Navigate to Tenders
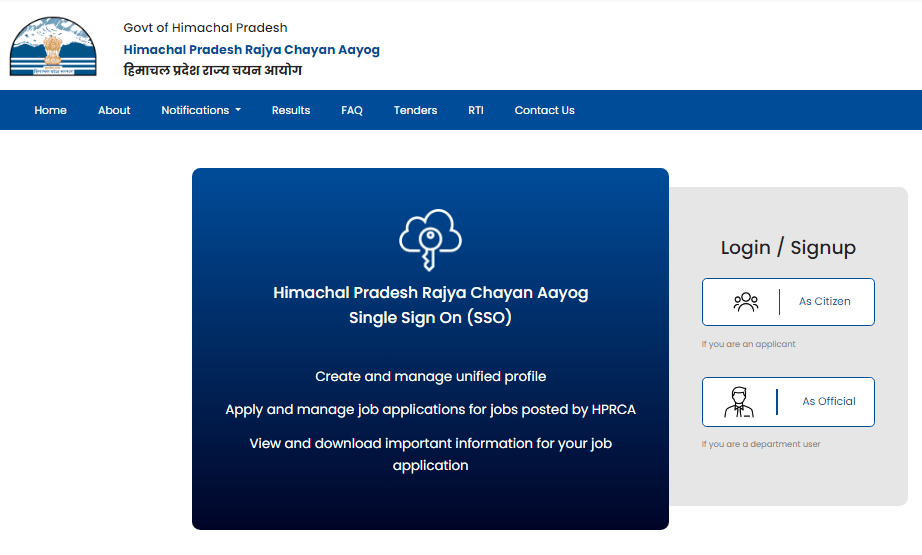This screenshot has height=555, width=922. pos(415,110)
